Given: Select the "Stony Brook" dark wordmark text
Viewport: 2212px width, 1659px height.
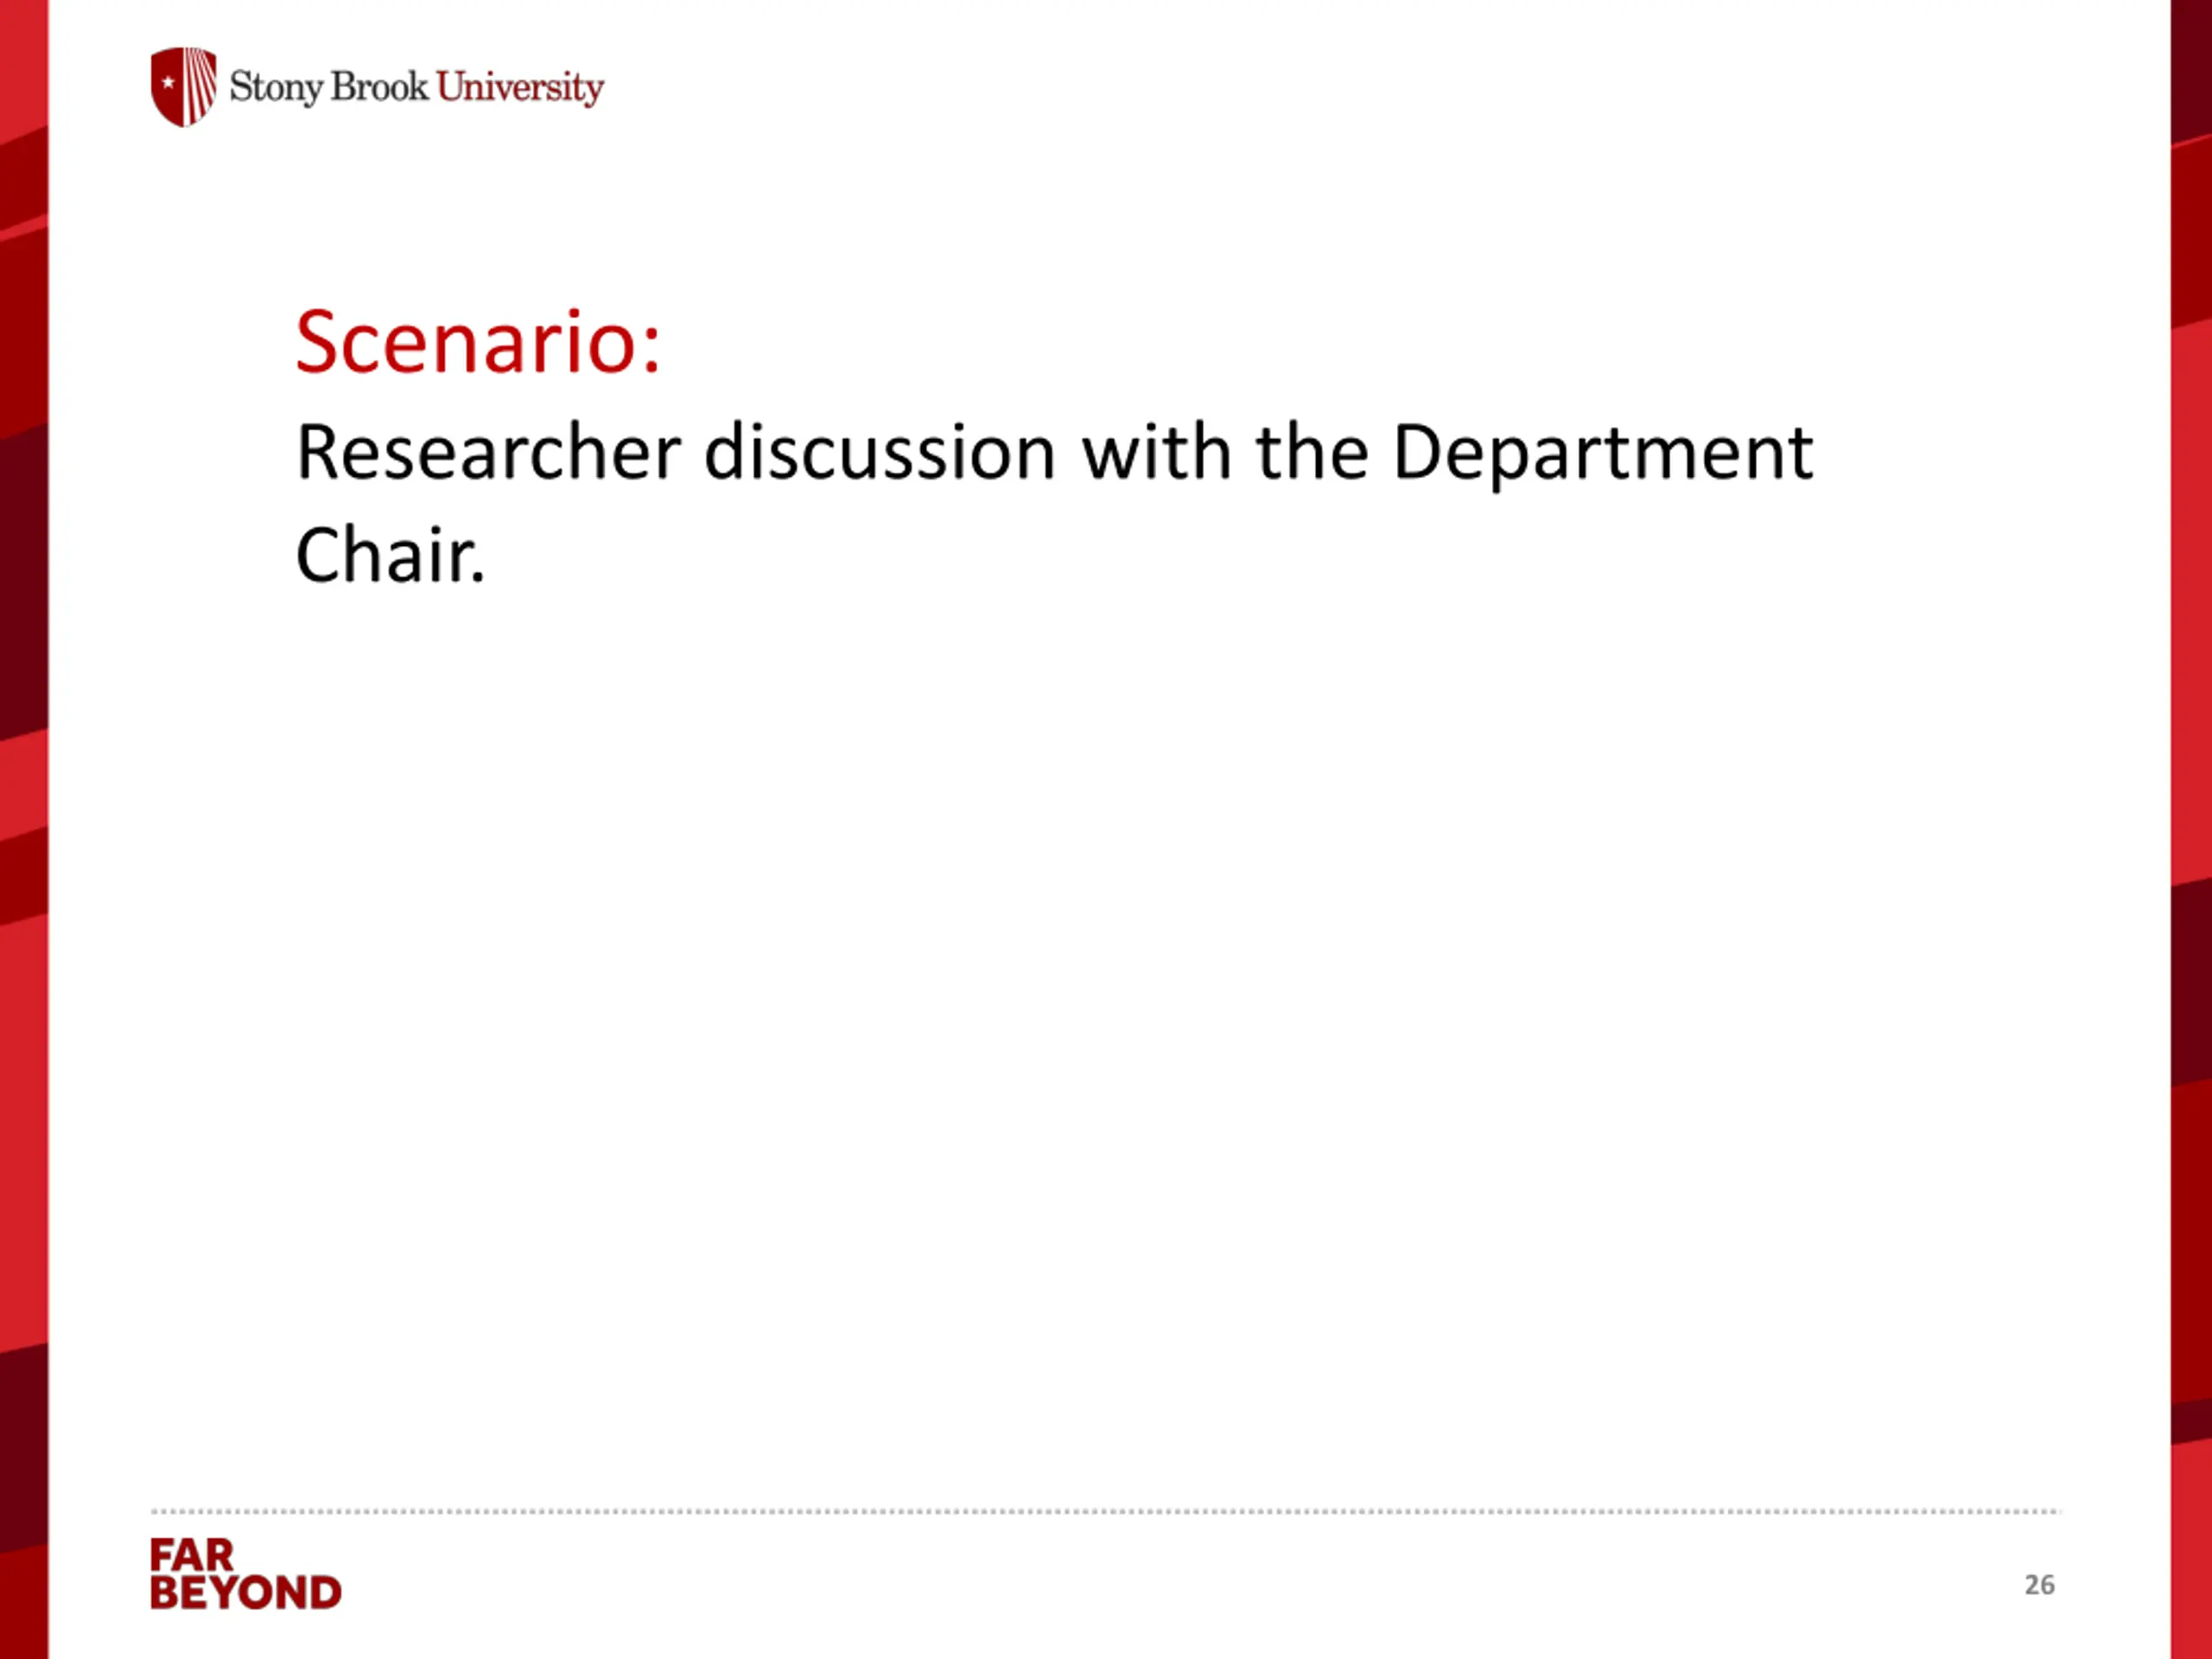Looking at the screenshot, I should coord(329,87).
